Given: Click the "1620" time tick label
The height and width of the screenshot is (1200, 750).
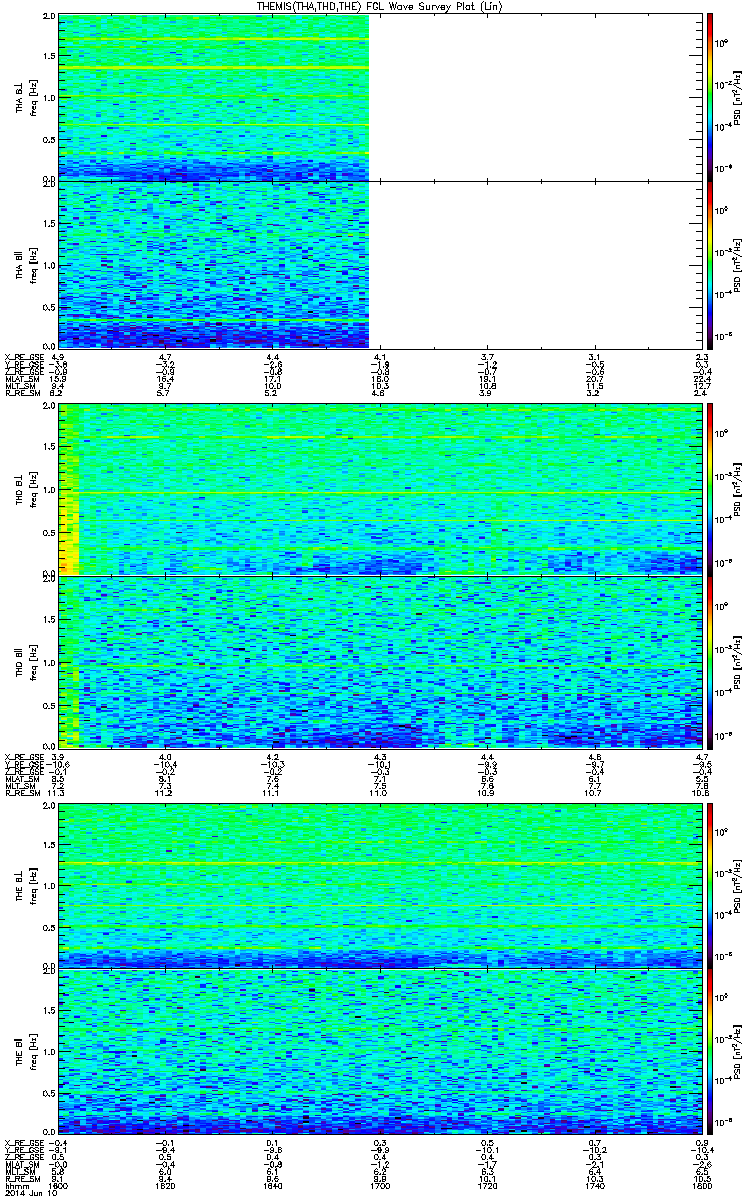Looking at the screenshot, I should pyautogui.click(x=165, y=1186).
